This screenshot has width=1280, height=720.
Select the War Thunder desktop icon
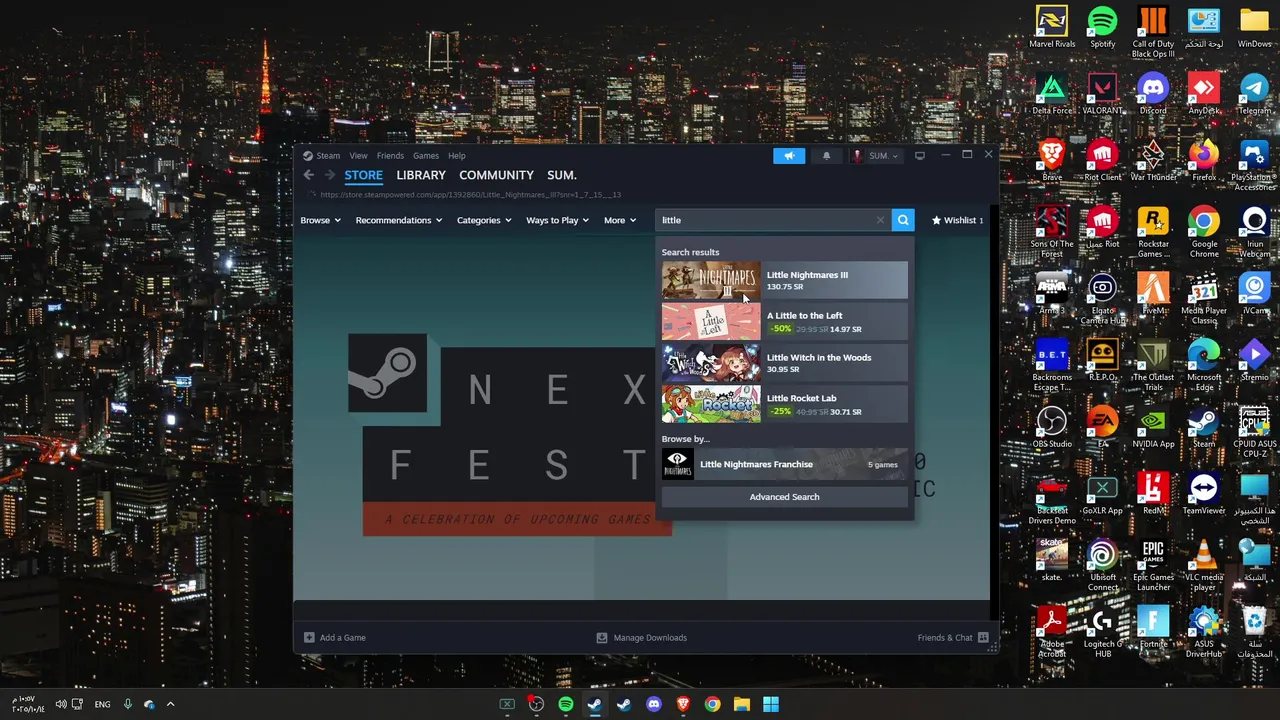1153,160
